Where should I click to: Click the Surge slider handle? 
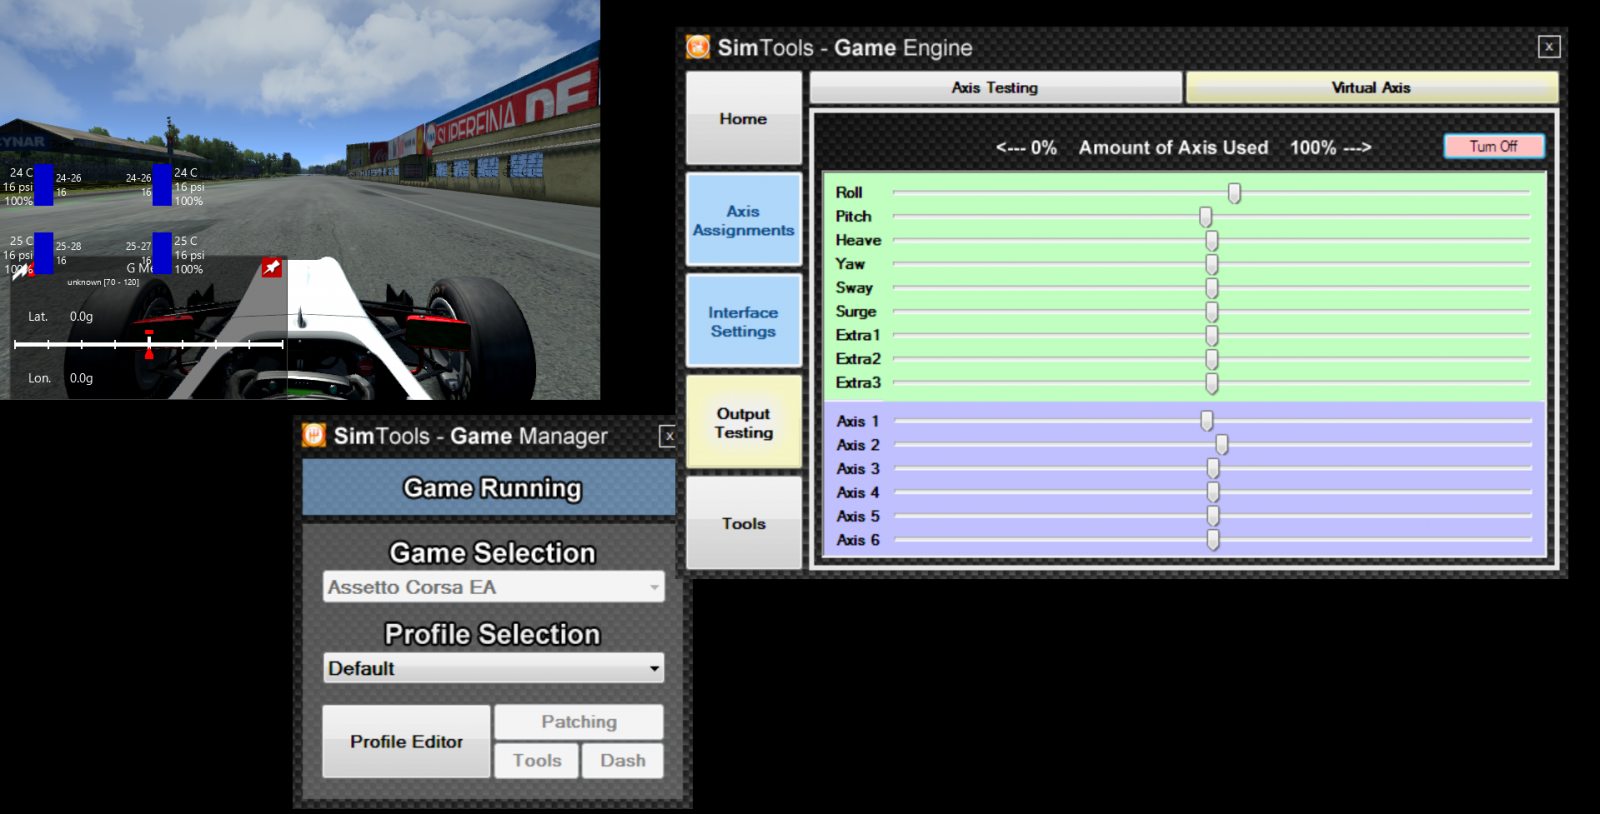point(1211,312)
